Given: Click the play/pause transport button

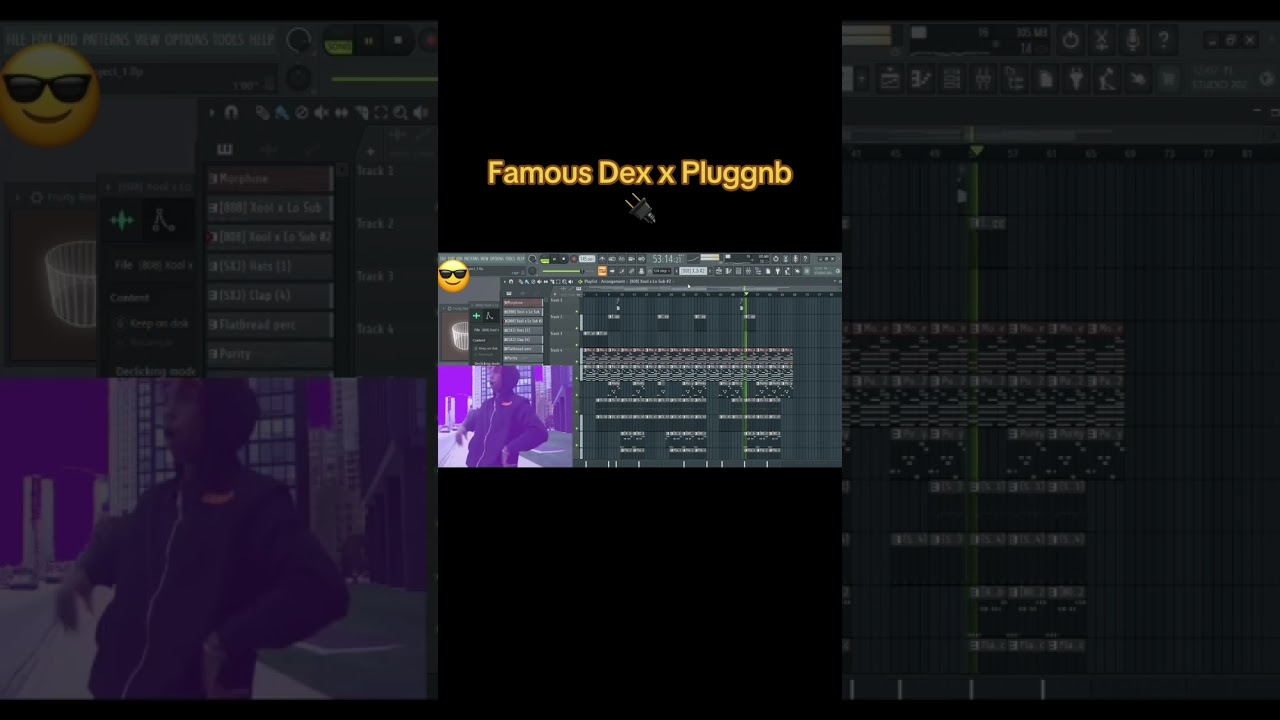Looking at the screenshot, I should pyautogui.click(x=554, y=259).
